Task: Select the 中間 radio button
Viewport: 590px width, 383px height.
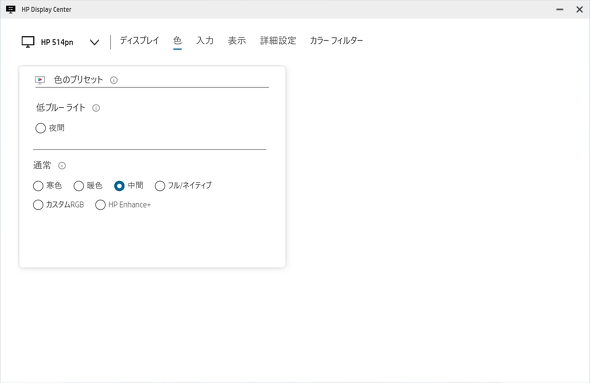Action: tap(119, 186)
